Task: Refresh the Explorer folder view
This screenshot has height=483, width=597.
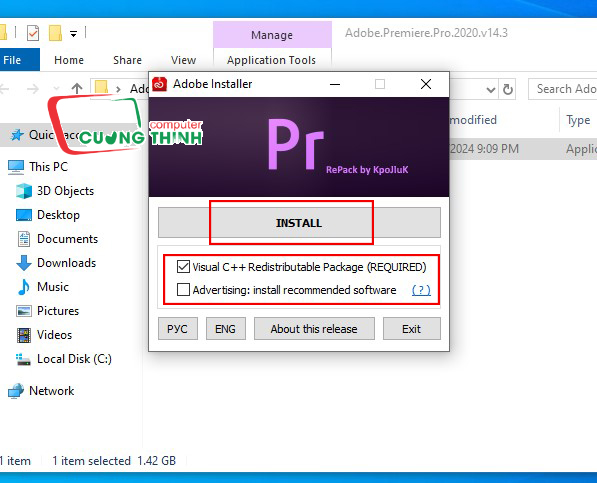Action: [508, 90]
